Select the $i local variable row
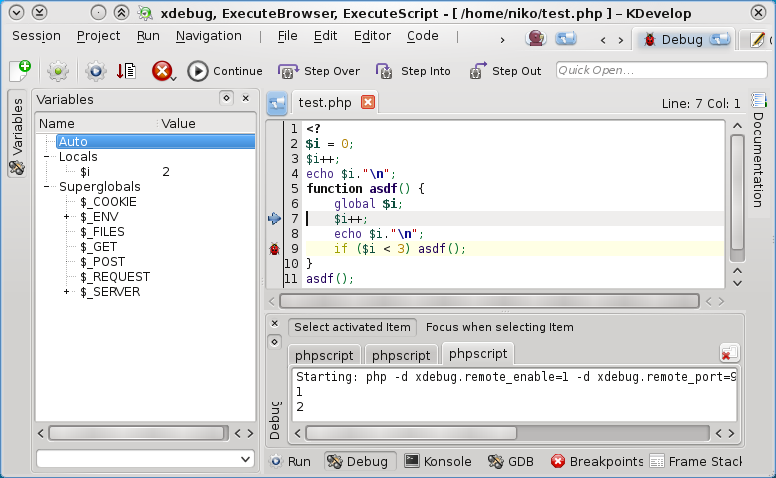The height and width of the screenshot is (478, 776). pos(85,172)
